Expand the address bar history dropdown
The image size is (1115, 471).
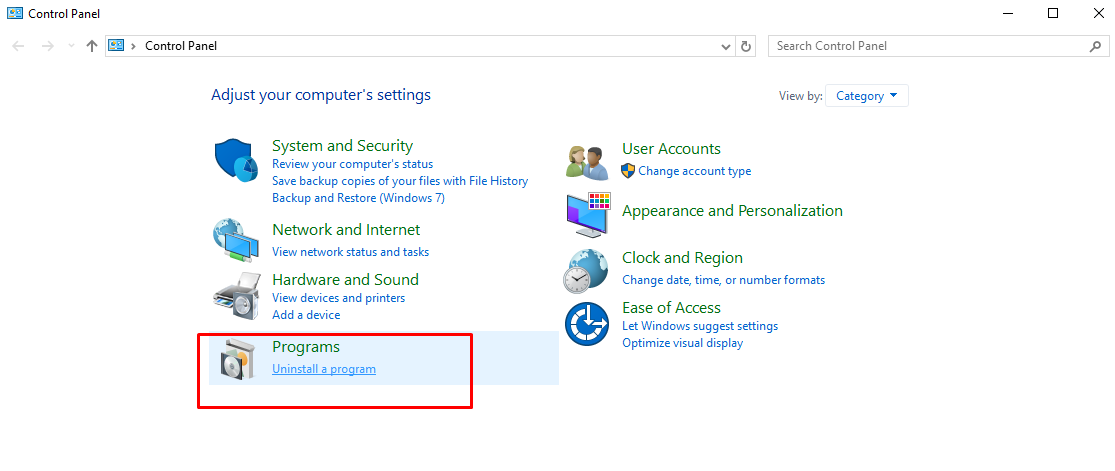[726, 46]
